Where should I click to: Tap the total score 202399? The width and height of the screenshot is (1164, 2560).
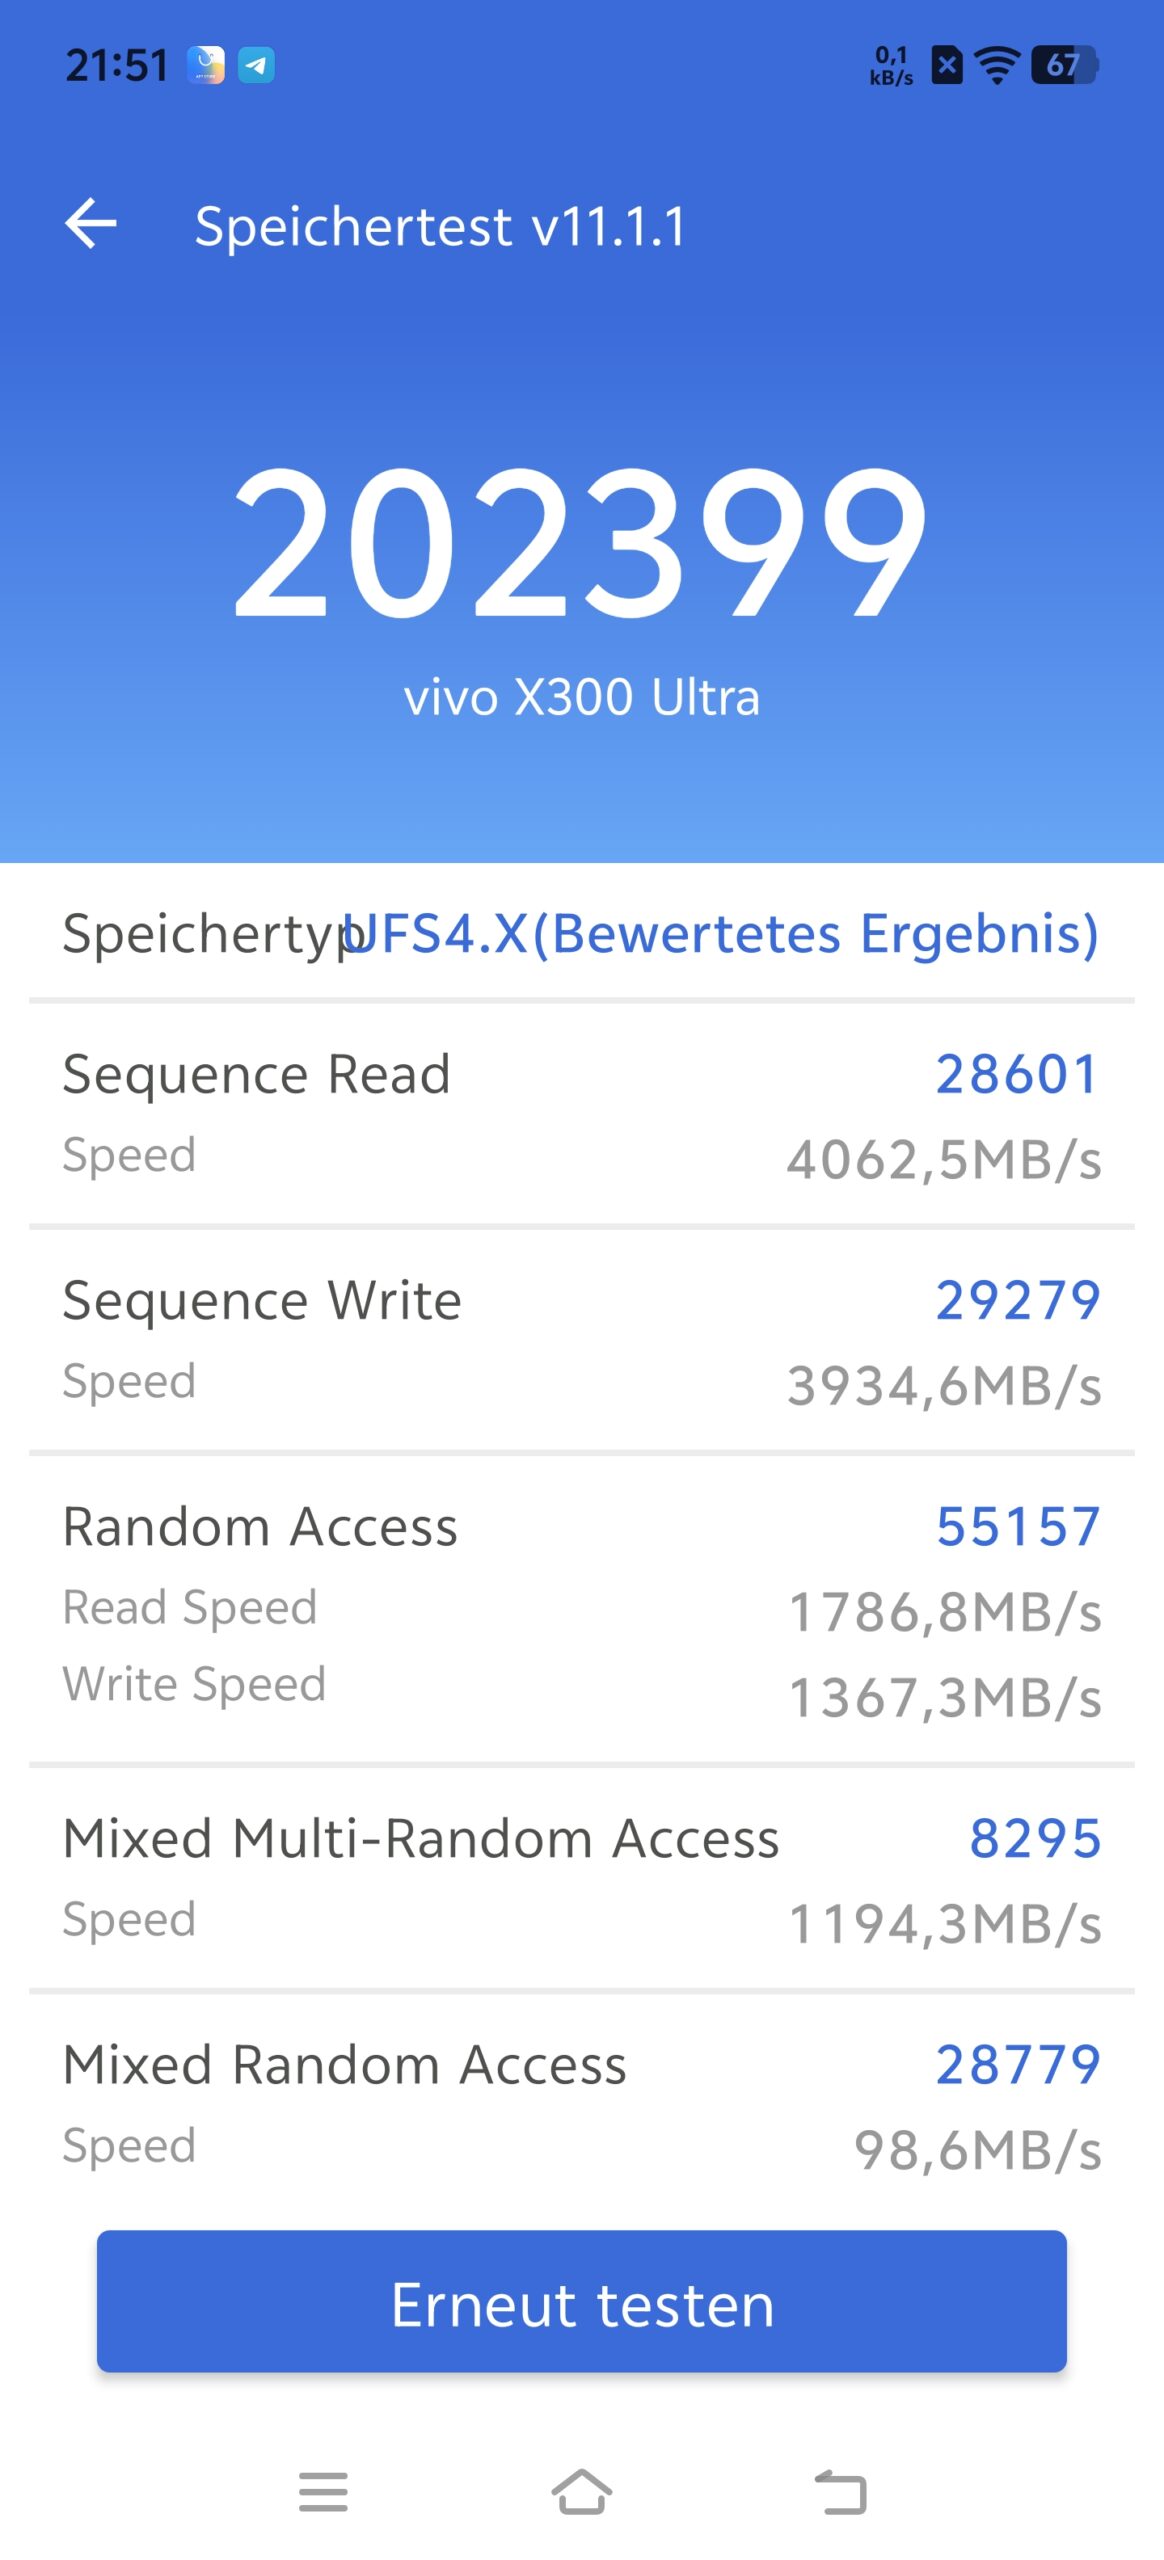pos(581,543)
